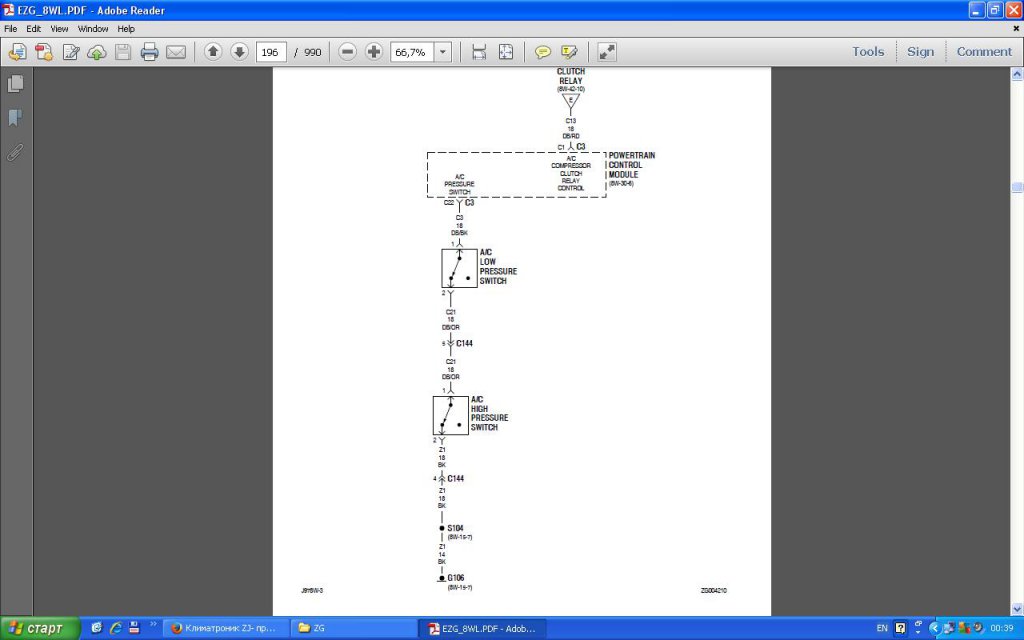1024x640 pixels.
Task: Expand the zoom level dropdown
Action: (x=442, y=52)
